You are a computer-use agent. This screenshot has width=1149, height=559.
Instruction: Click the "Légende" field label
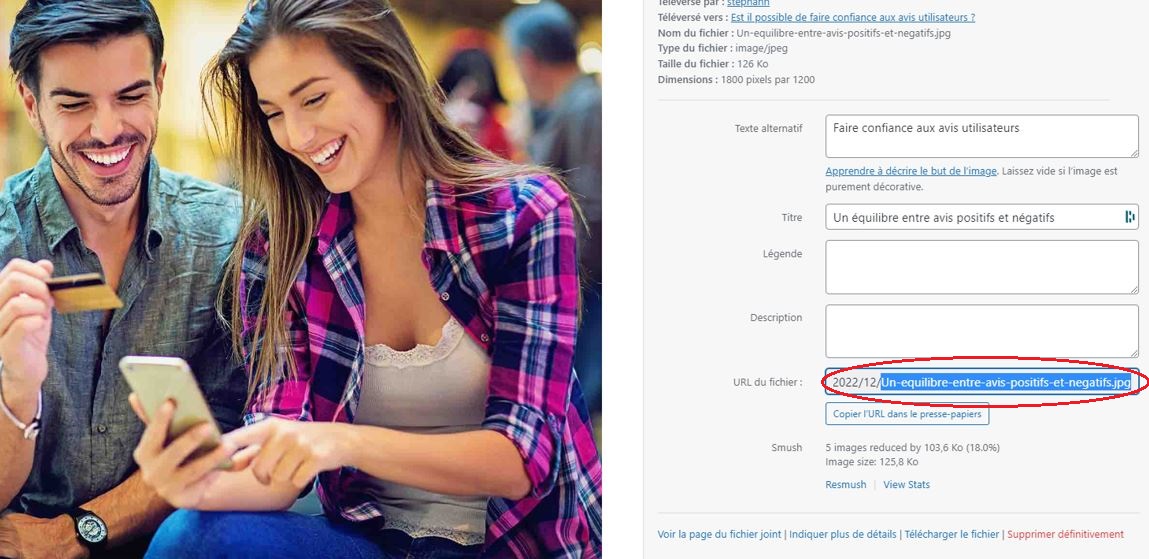coord(782,254)
